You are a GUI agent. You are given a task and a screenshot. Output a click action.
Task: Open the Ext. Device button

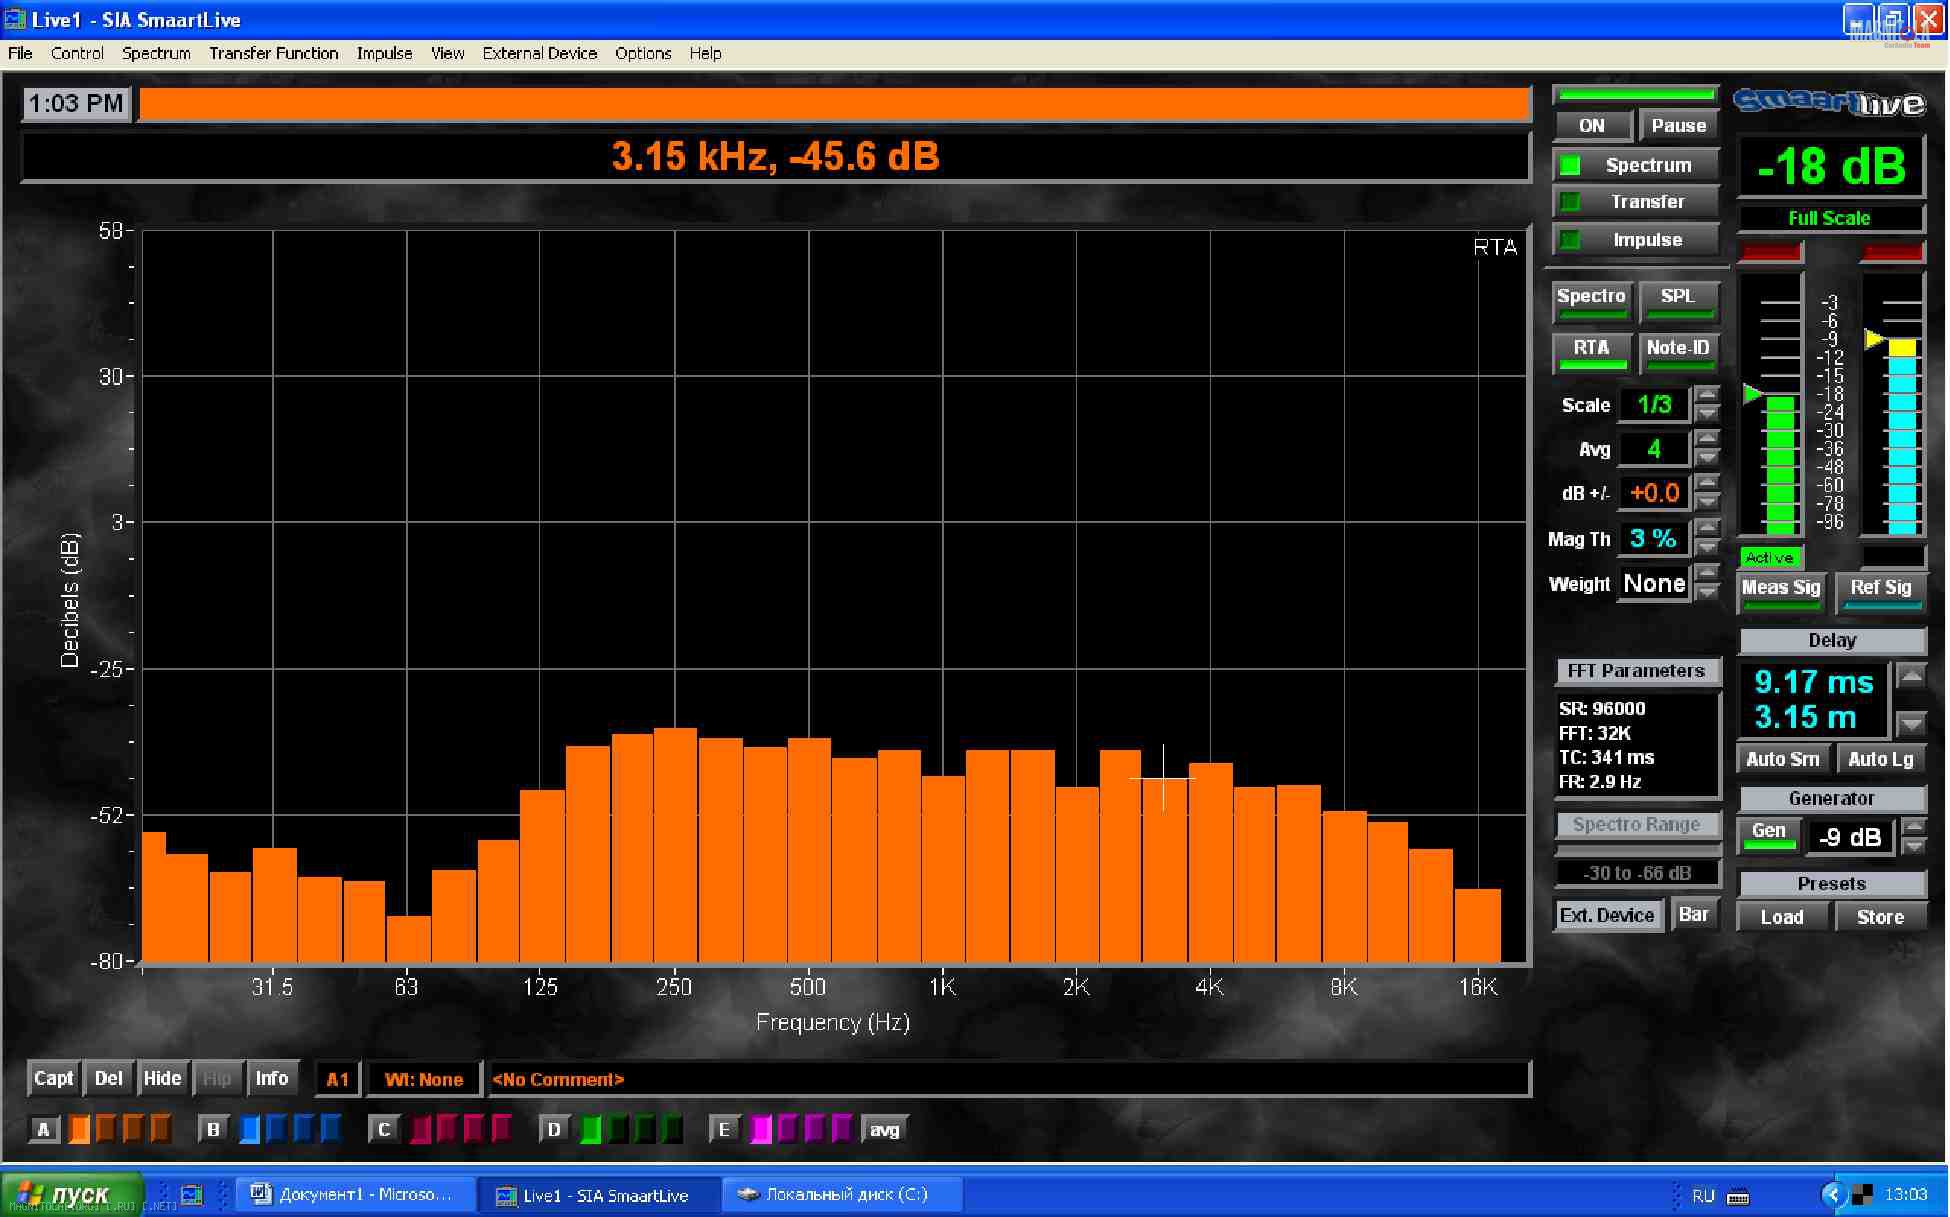click(x=1607, y=915)
